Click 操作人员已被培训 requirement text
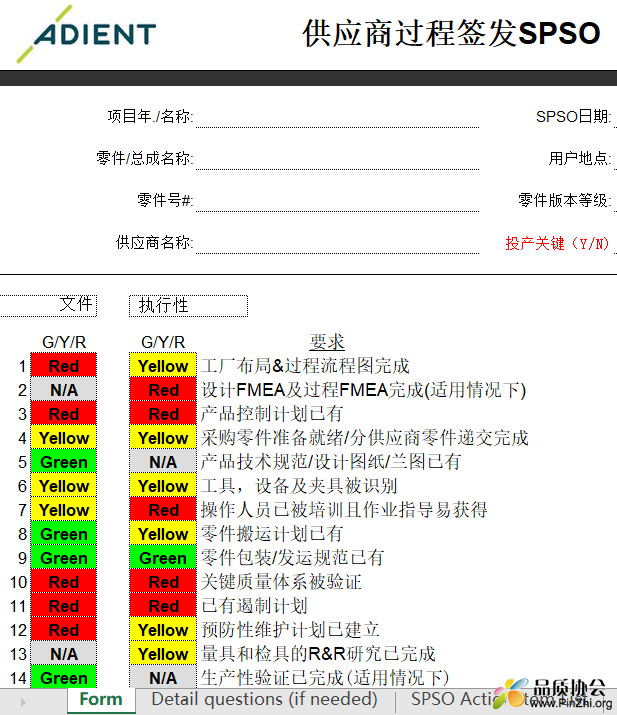The width and height of the screenshot is (617, 715). 344,510
